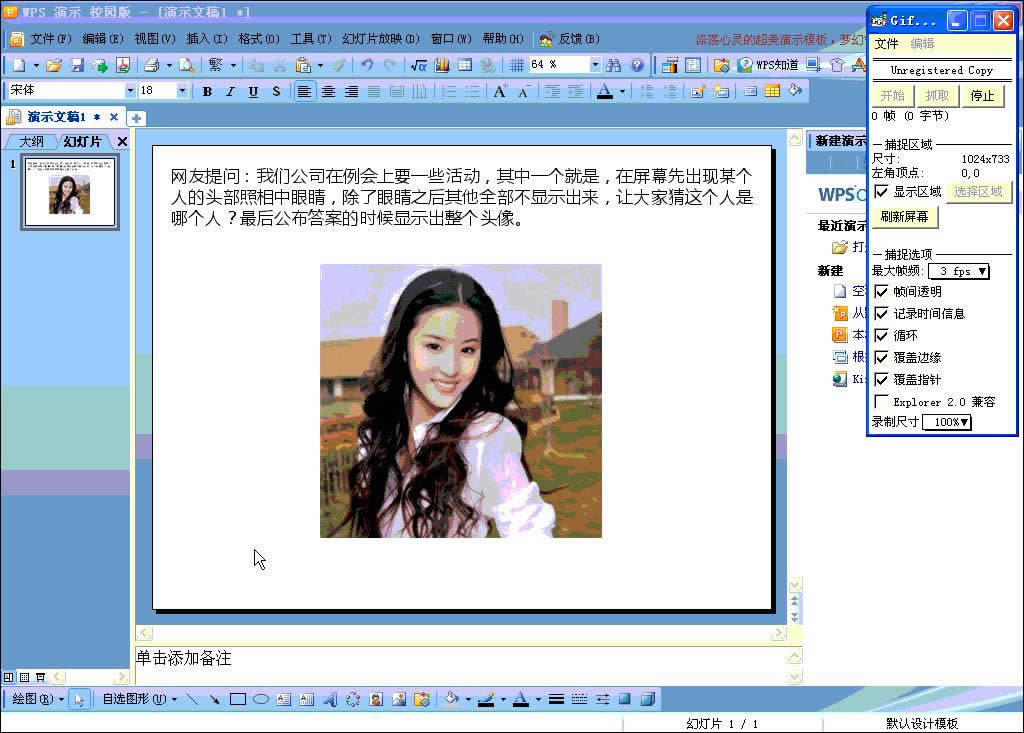
Task: Open the Print Preview tool
Action: click(x=186, y=66)
